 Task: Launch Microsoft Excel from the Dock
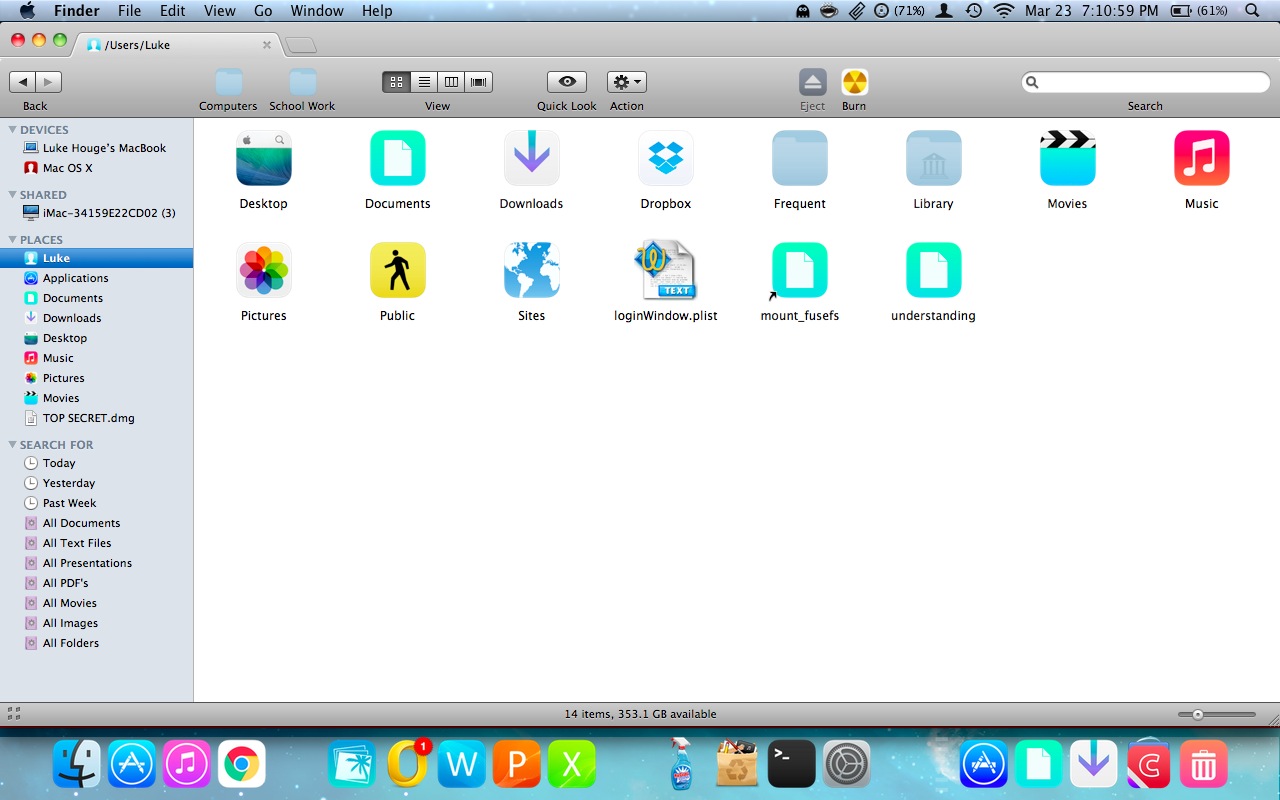[x=572, y=763]
